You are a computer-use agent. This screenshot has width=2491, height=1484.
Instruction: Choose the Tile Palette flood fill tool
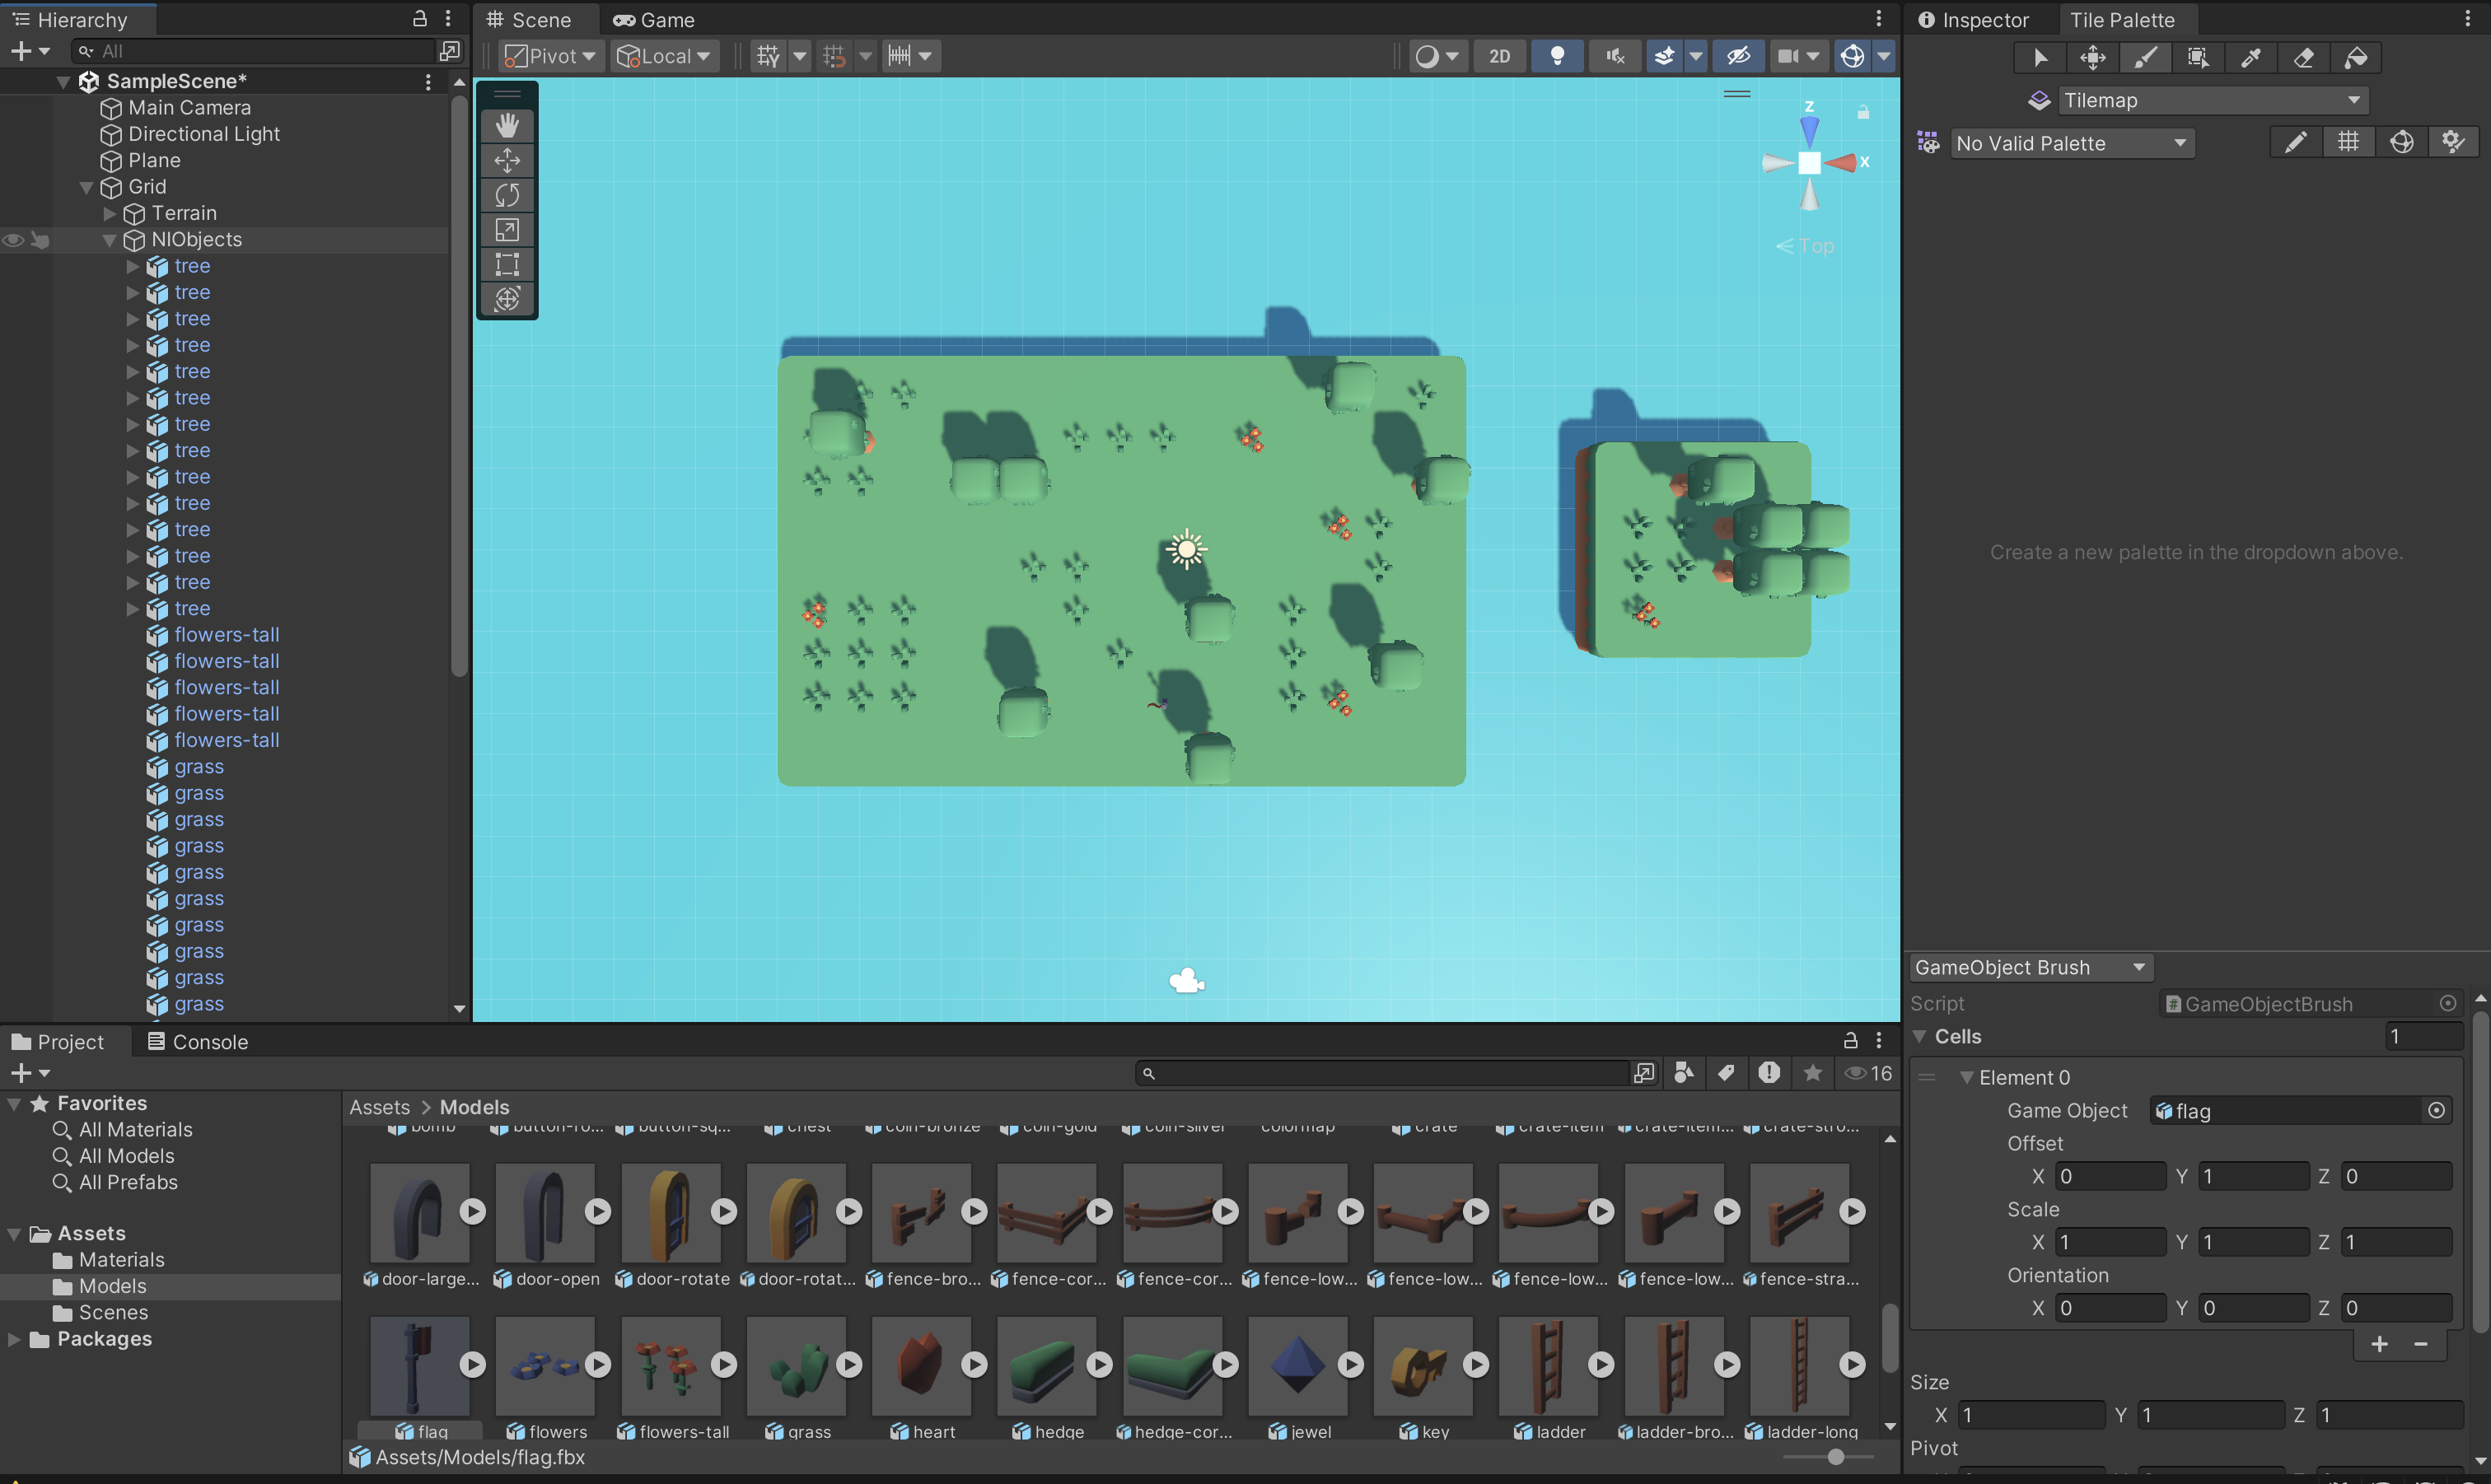[2356, 58]
